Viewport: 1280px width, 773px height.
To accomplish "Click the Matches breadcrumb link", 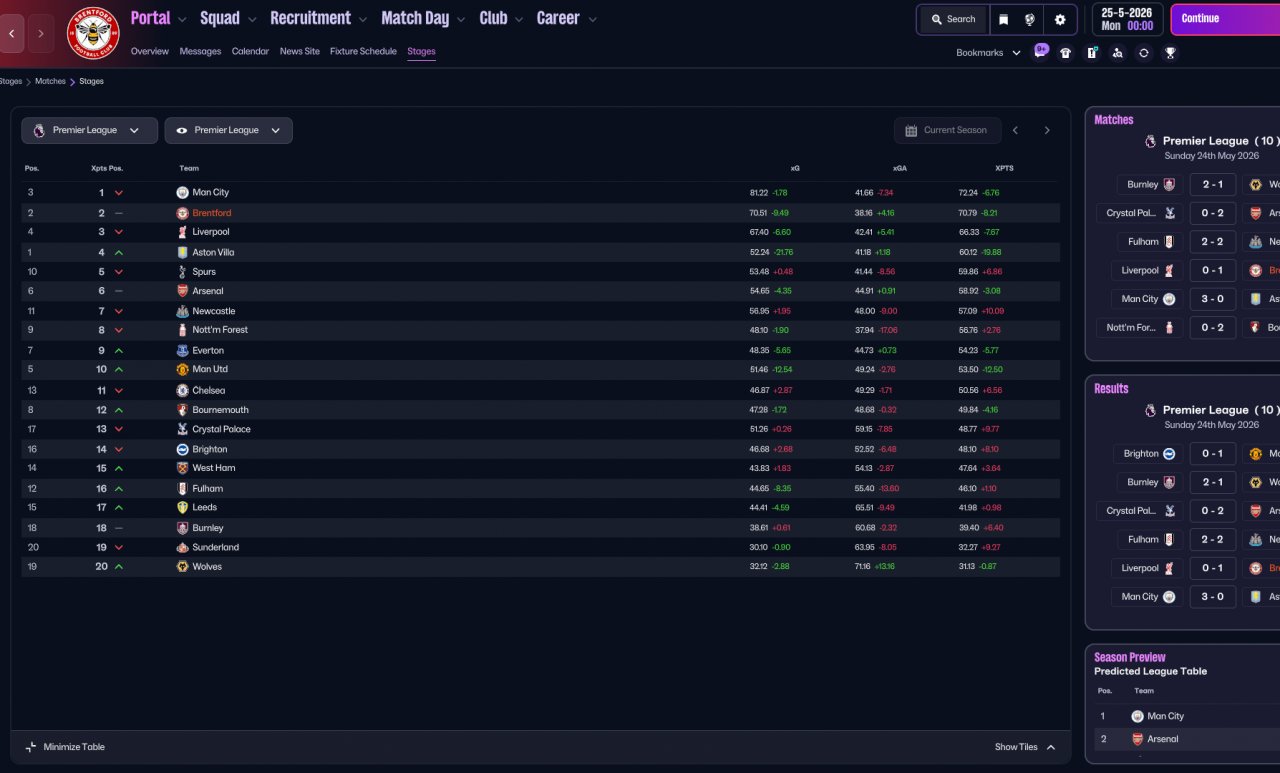I will 50,81.
